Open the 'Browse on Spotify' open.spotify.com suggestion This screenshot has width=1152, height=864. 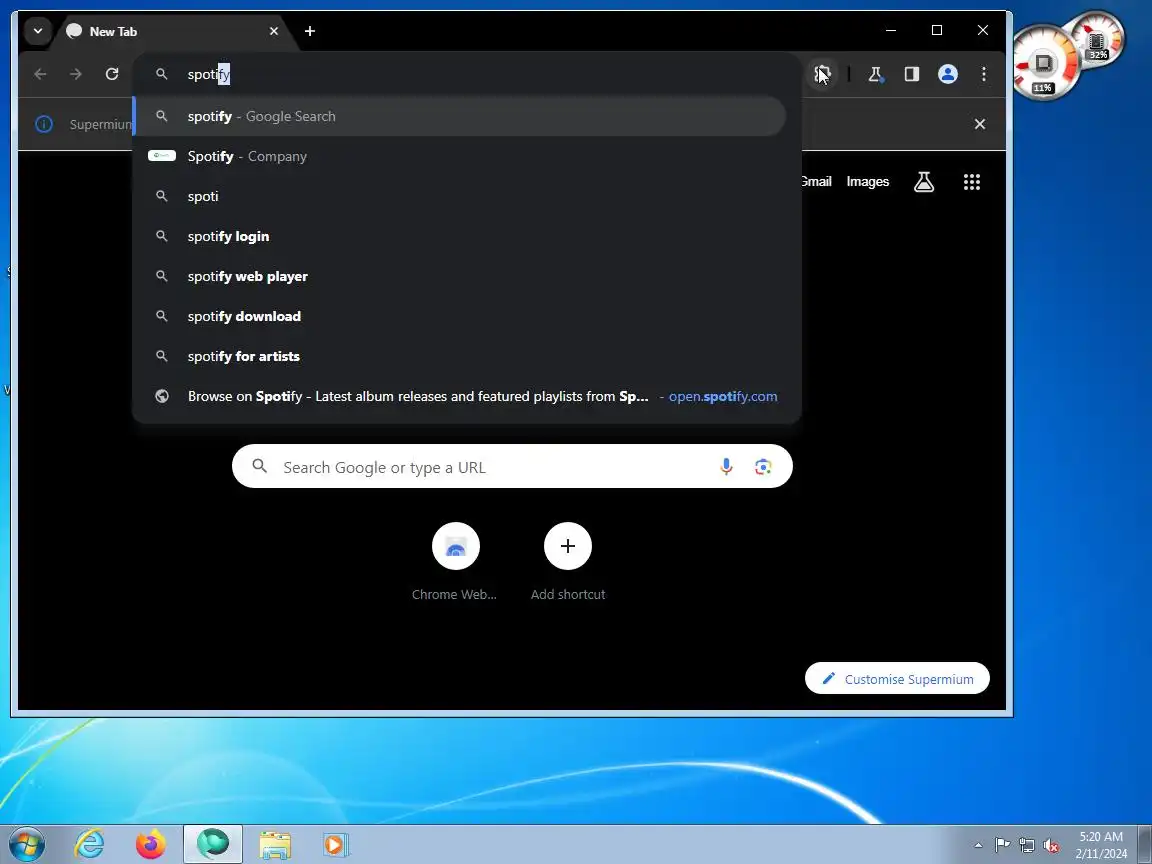click(x=460, y=397)
